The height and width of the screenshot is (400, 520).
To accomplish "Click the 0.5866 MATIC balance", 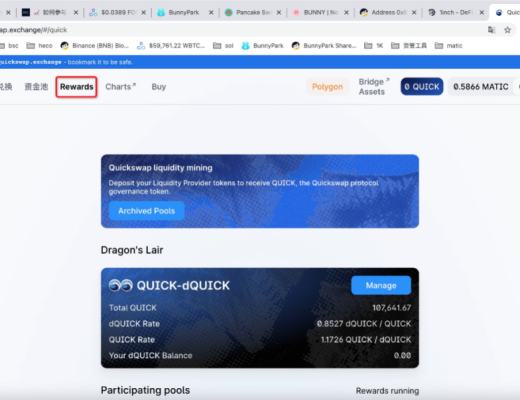I will [x=481, y=87].
